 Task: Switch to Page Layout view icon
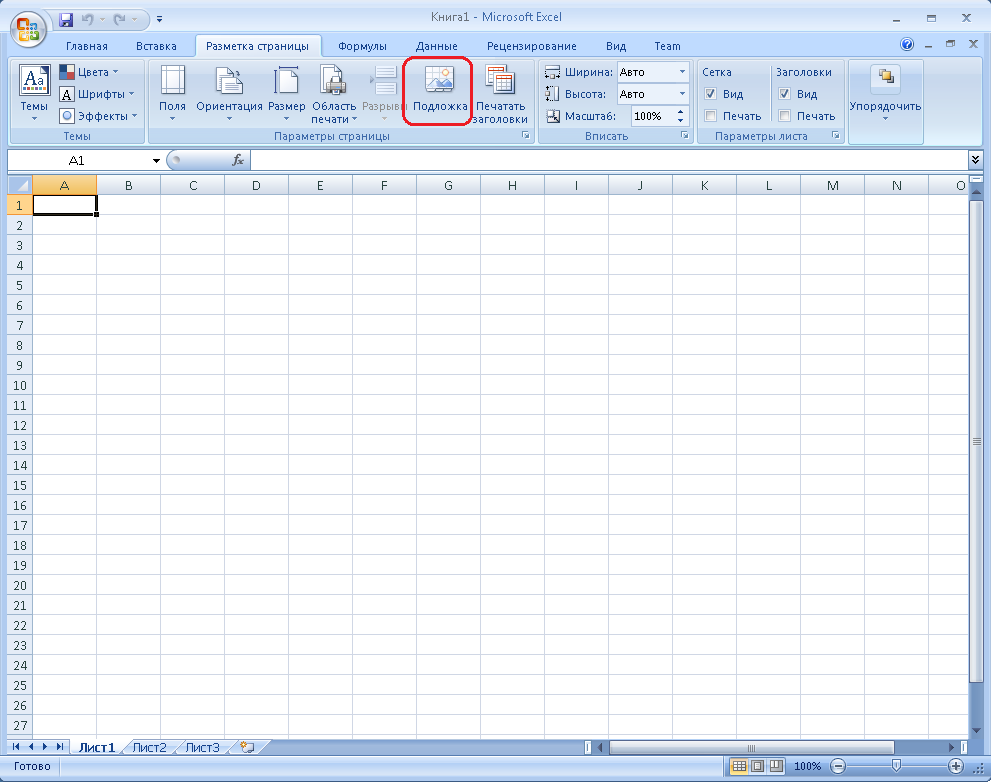757,766
